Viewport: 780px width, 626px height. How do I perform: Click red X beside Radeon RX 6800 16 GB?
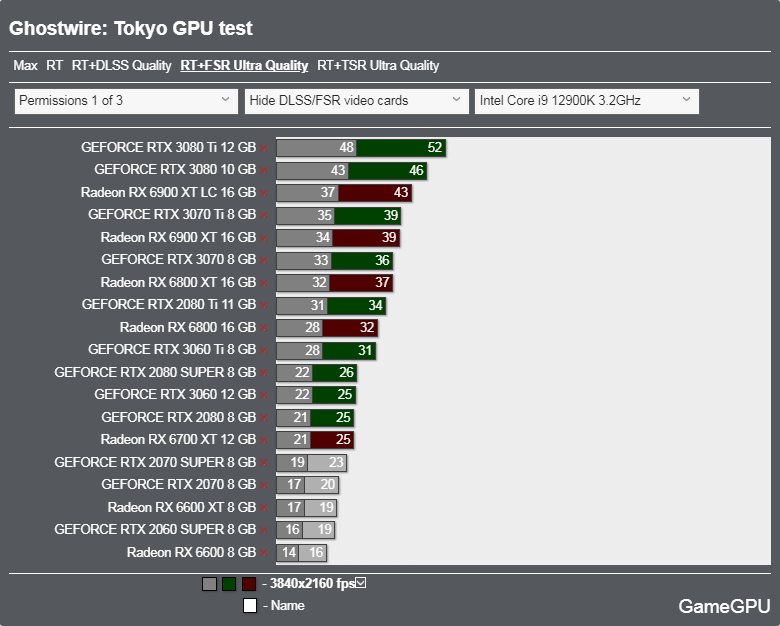click(x=264, y=328)
